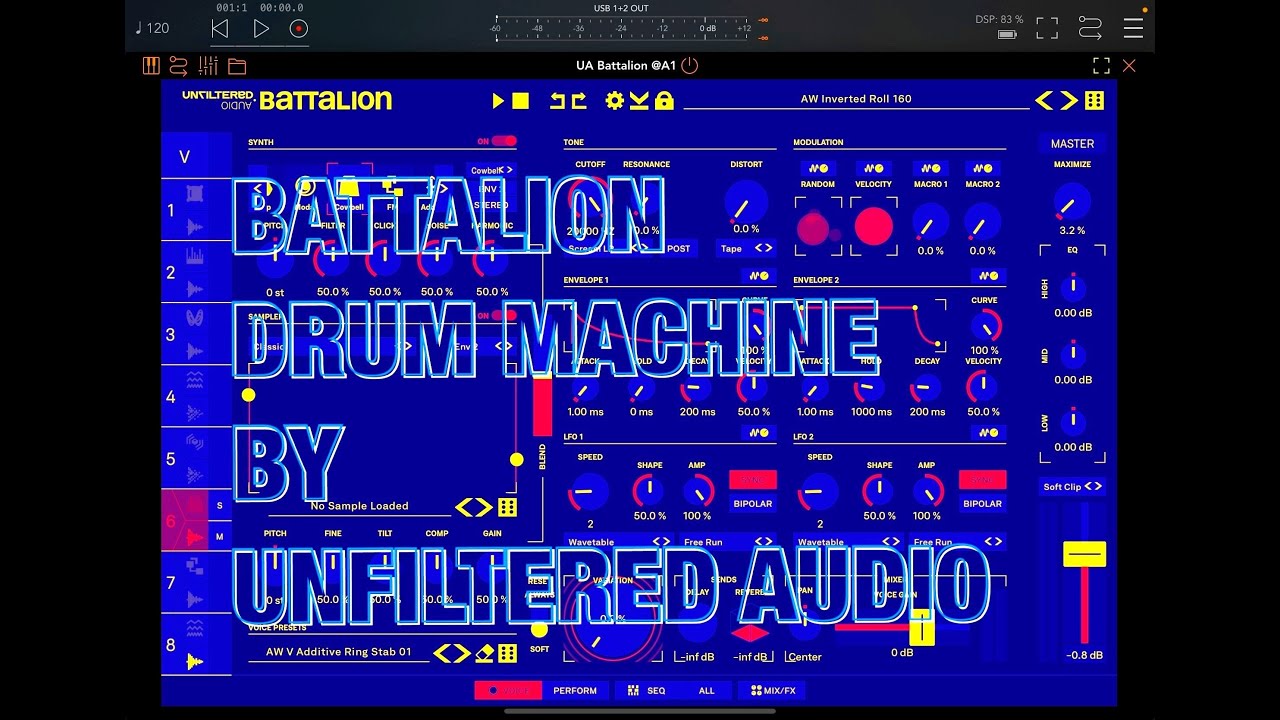The image size is (1280, 720).
Task: Open LFO 1 Wavetable dropdown
Action: [x=617, y=542]
